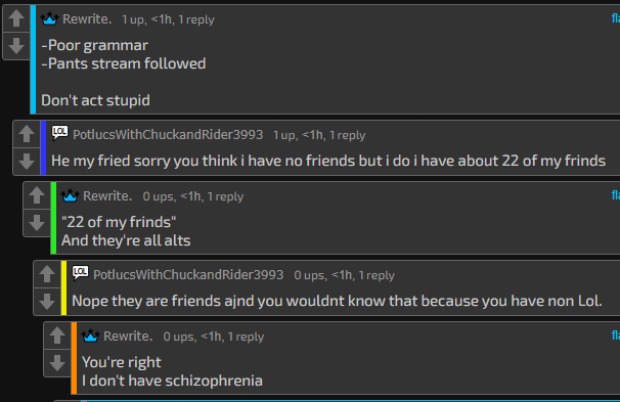This screenshot has width=620, height=402.
Task: Downvote the 'And they're all alts' comment
Action: pos(35,222)
